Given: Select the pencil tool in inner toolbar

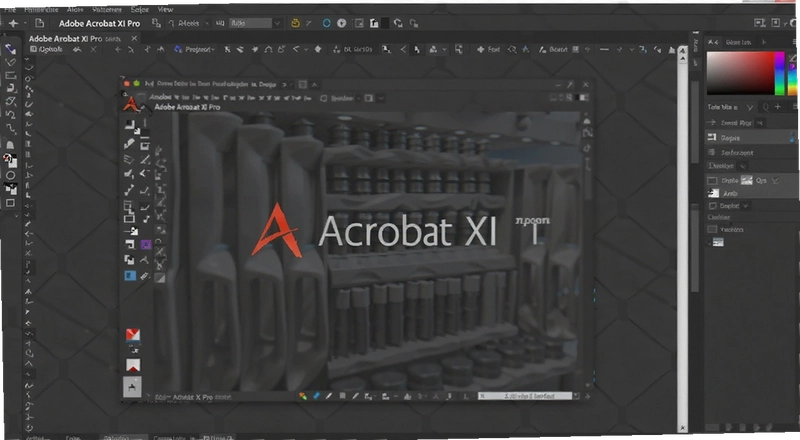Looking at the screenshot, I should 129,144.
